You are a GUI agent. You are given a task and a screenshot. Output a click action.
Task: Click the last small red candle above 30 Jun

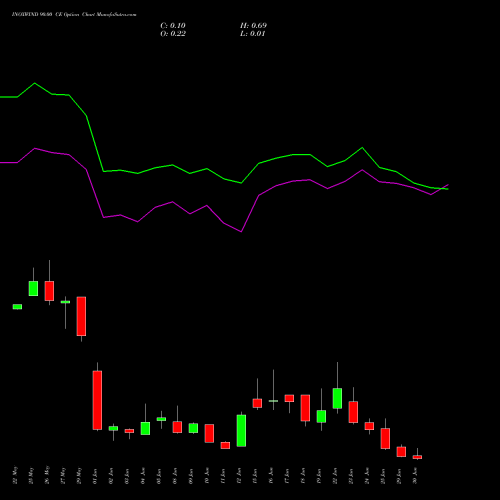(x=417, y=457)
